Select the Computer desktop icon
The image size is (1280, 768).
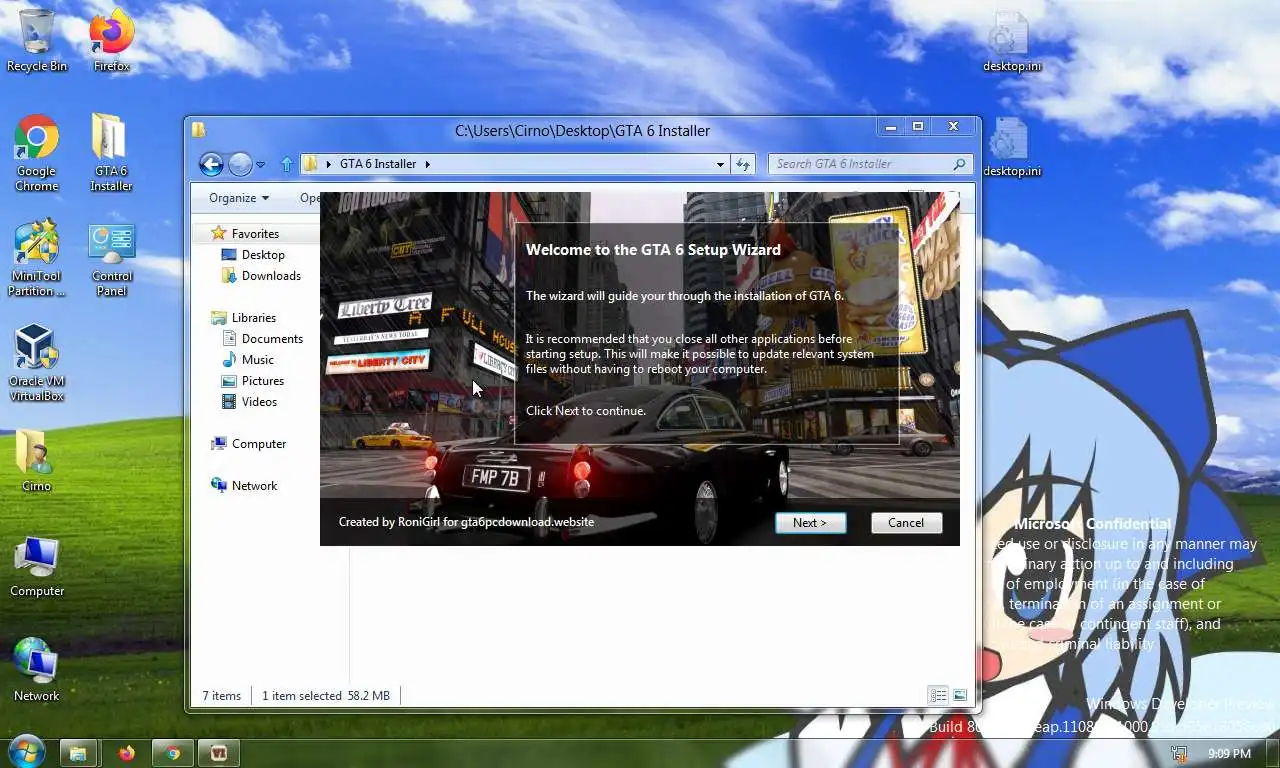37,566
